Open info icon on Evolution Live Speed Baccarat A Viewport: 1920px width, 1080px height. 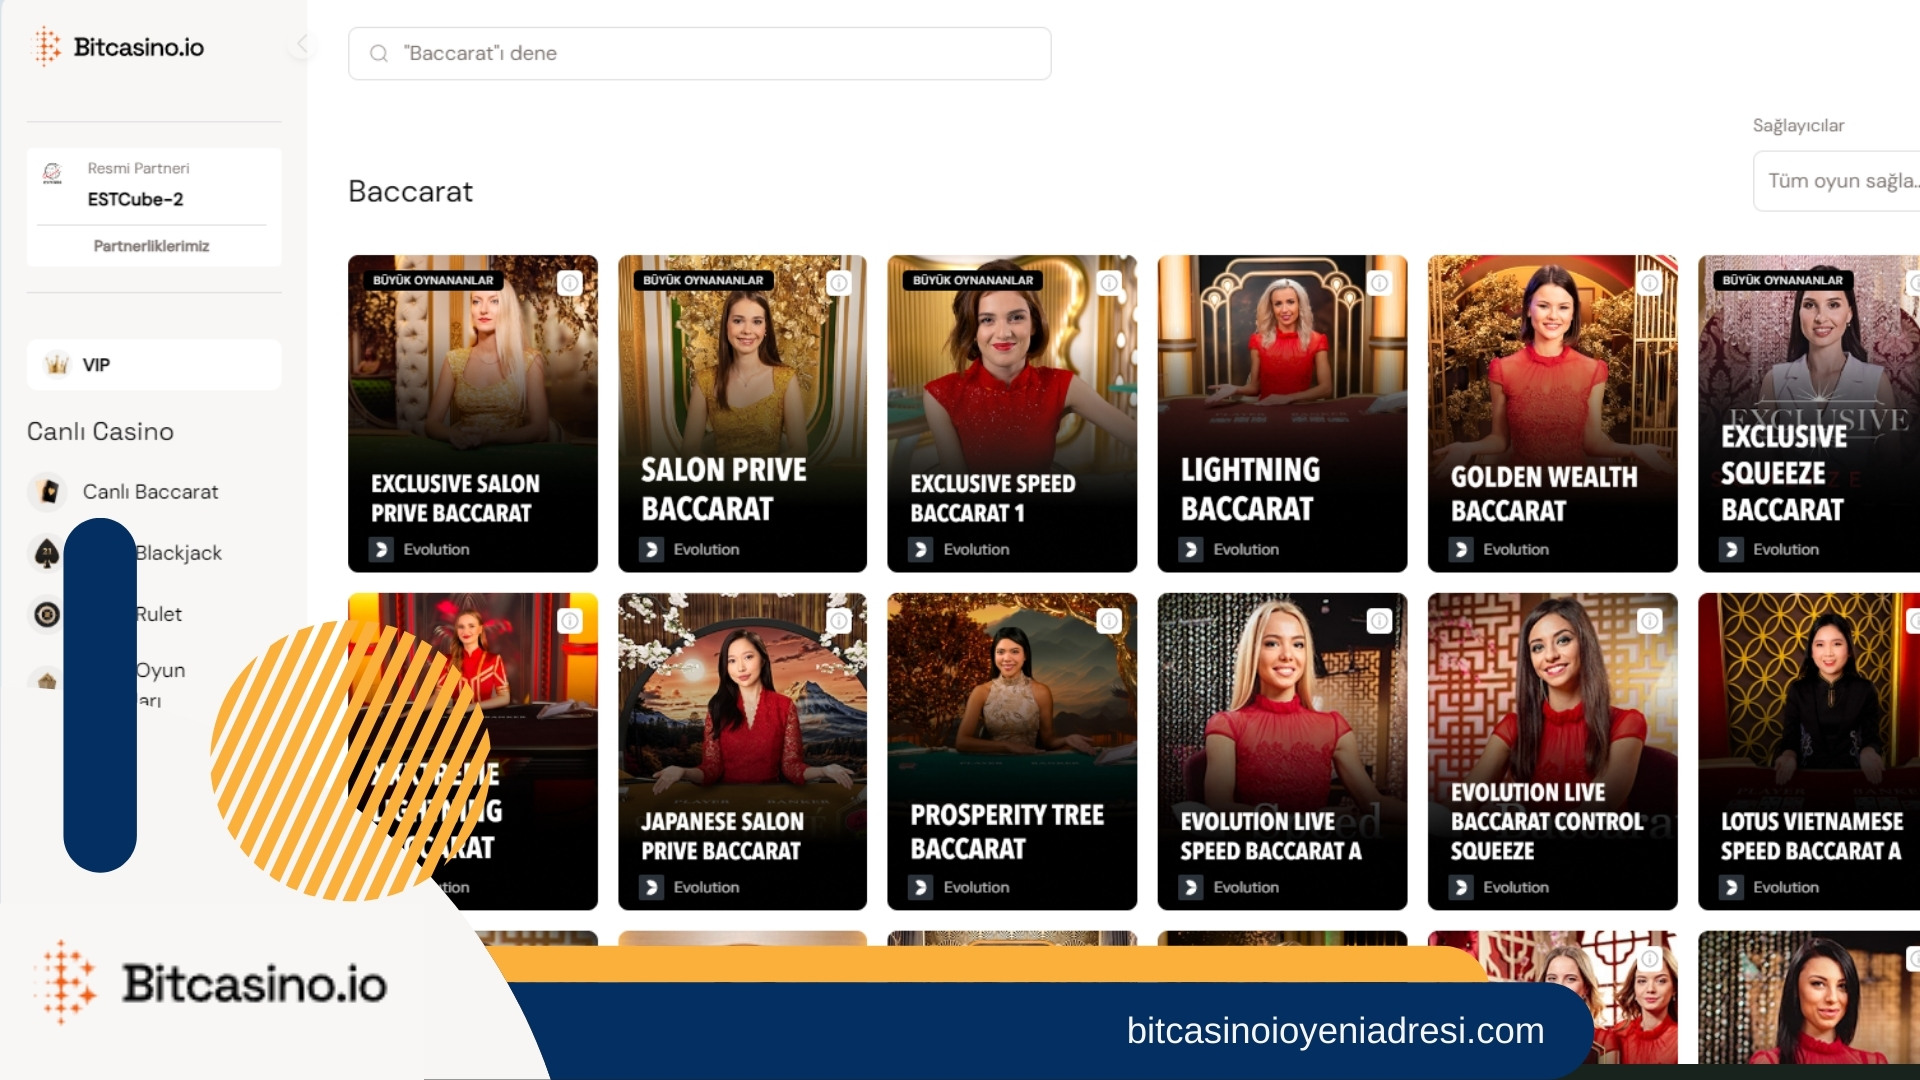[x=1379, y=621]
